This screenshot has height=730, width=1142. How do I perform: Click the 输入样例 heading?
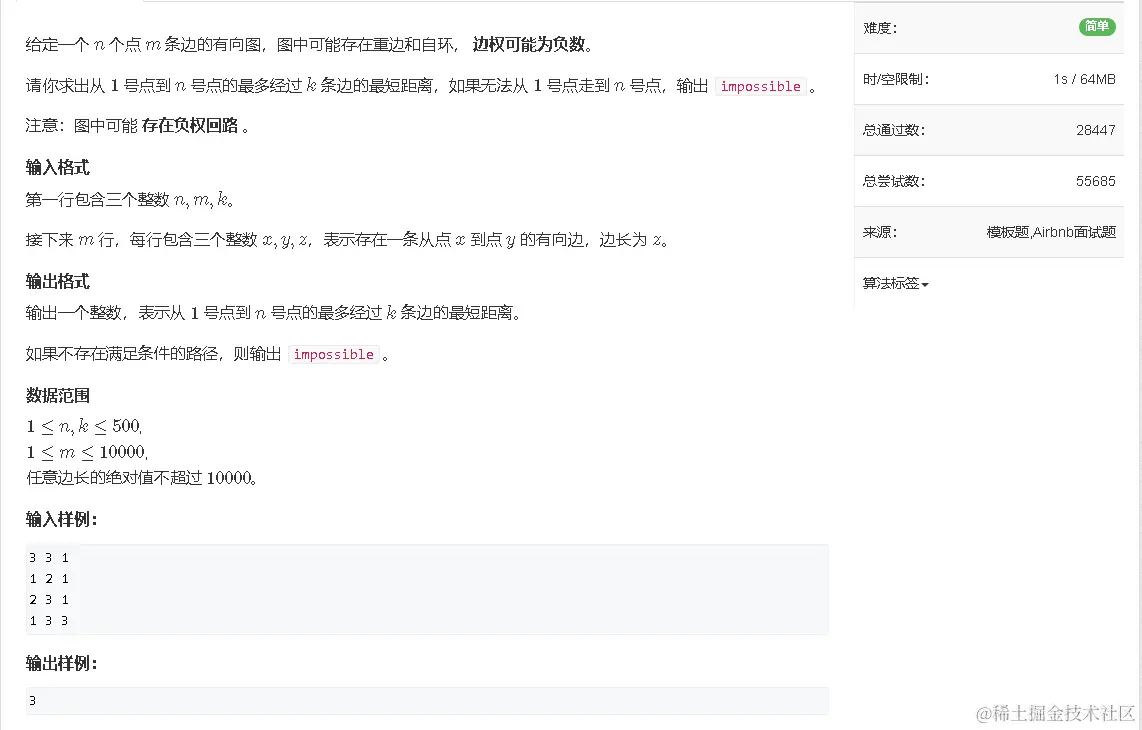62,519
